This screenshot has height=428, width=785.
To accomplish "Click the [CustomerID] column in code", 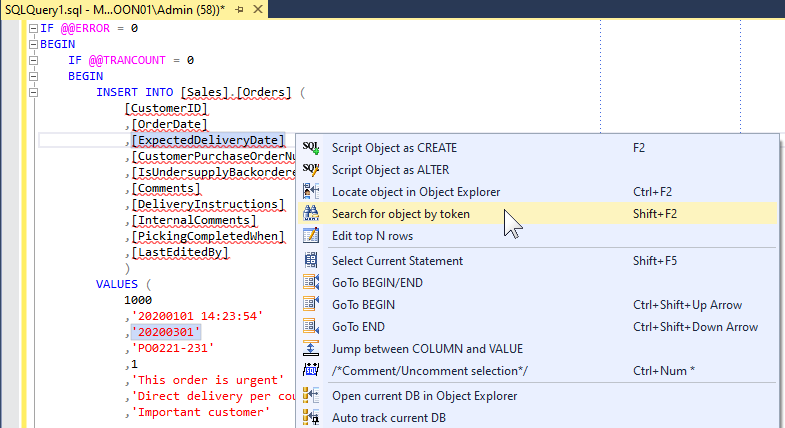I will pos(166,108).
